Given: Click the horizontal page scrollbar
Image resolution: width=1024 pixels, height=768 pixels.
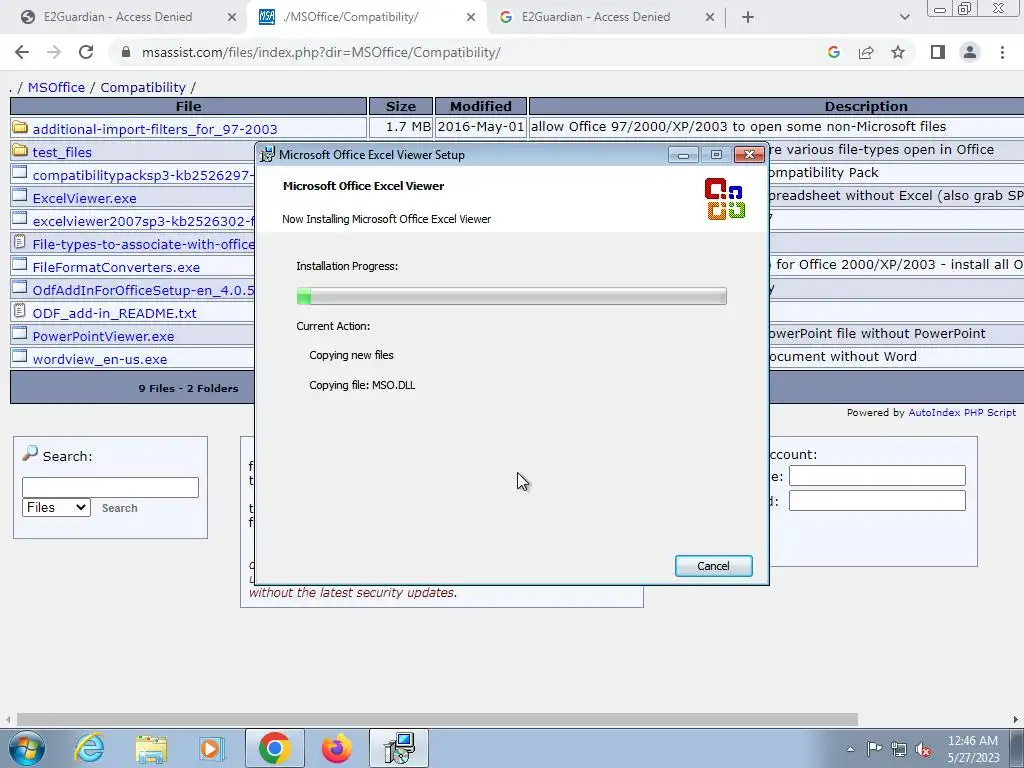Looking at the screenshot, I should 436,720.
